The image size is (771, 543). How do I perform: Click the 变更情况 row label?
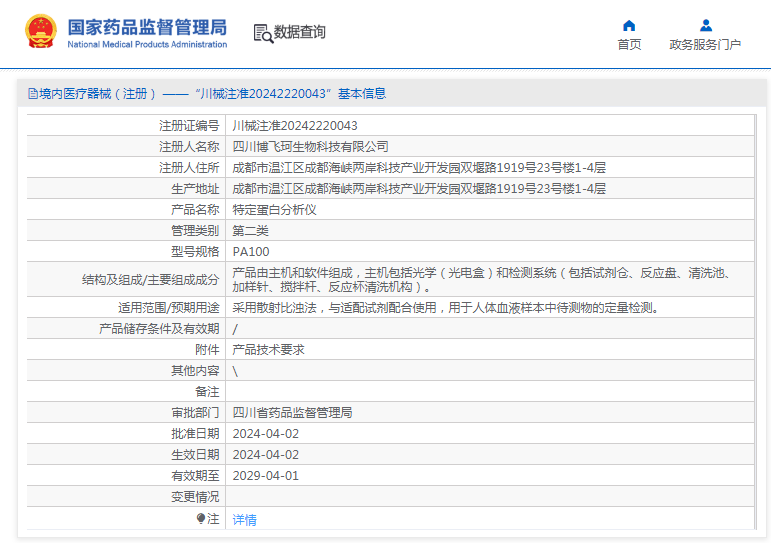195,497
